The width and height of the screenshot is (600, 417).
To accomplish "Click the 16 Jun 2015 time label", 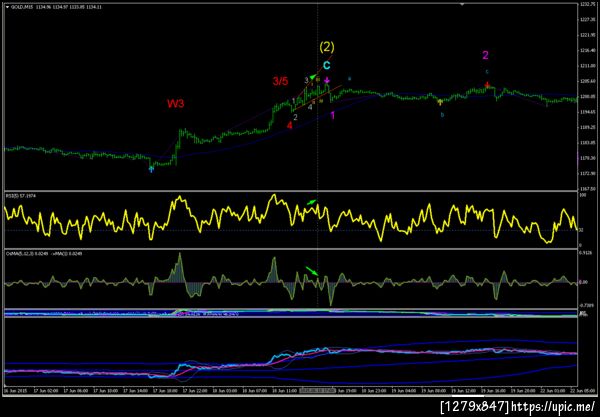I will 15,391.
